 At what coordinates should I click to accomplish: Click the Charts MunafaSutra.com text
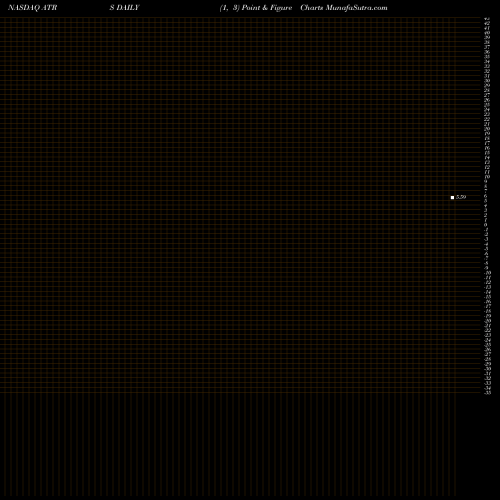pos(344,8)
